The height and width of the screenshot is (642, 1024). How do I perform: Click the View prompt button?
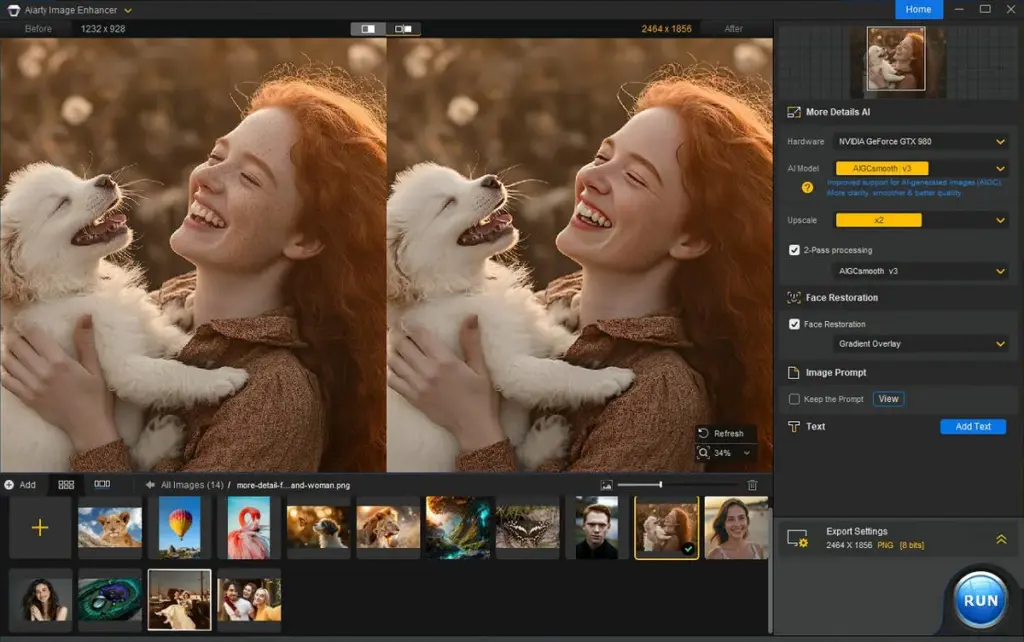[x=888, y=399]
